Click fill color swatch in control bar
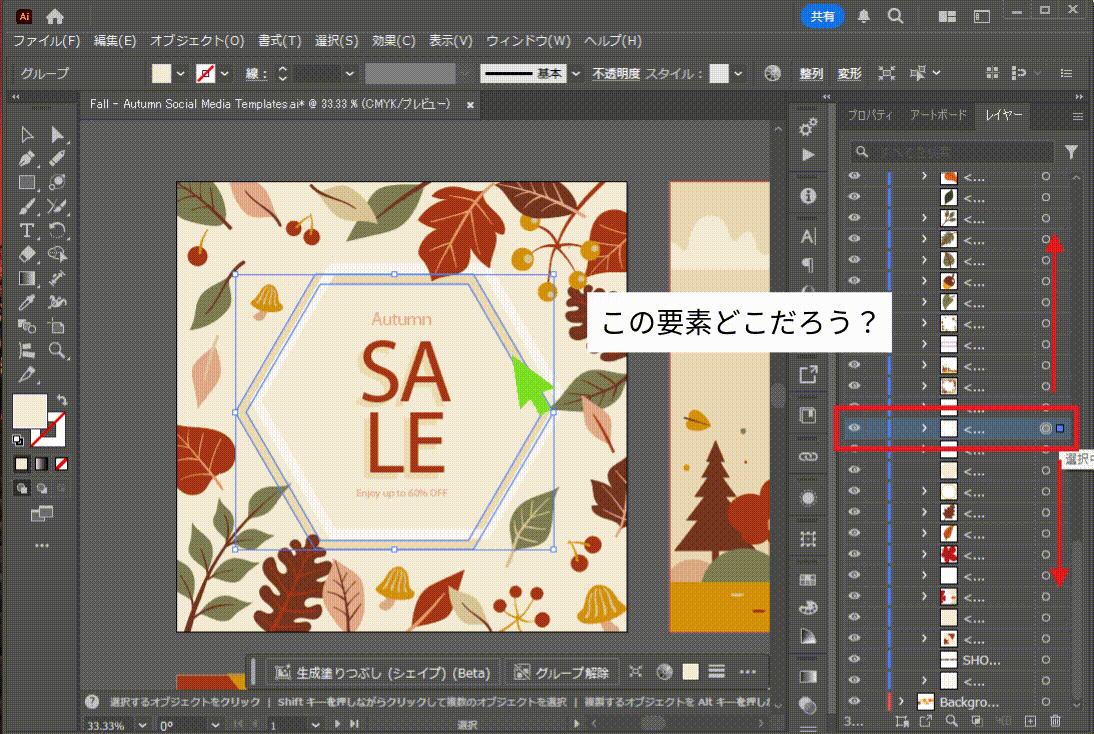 tap(162, 73)
